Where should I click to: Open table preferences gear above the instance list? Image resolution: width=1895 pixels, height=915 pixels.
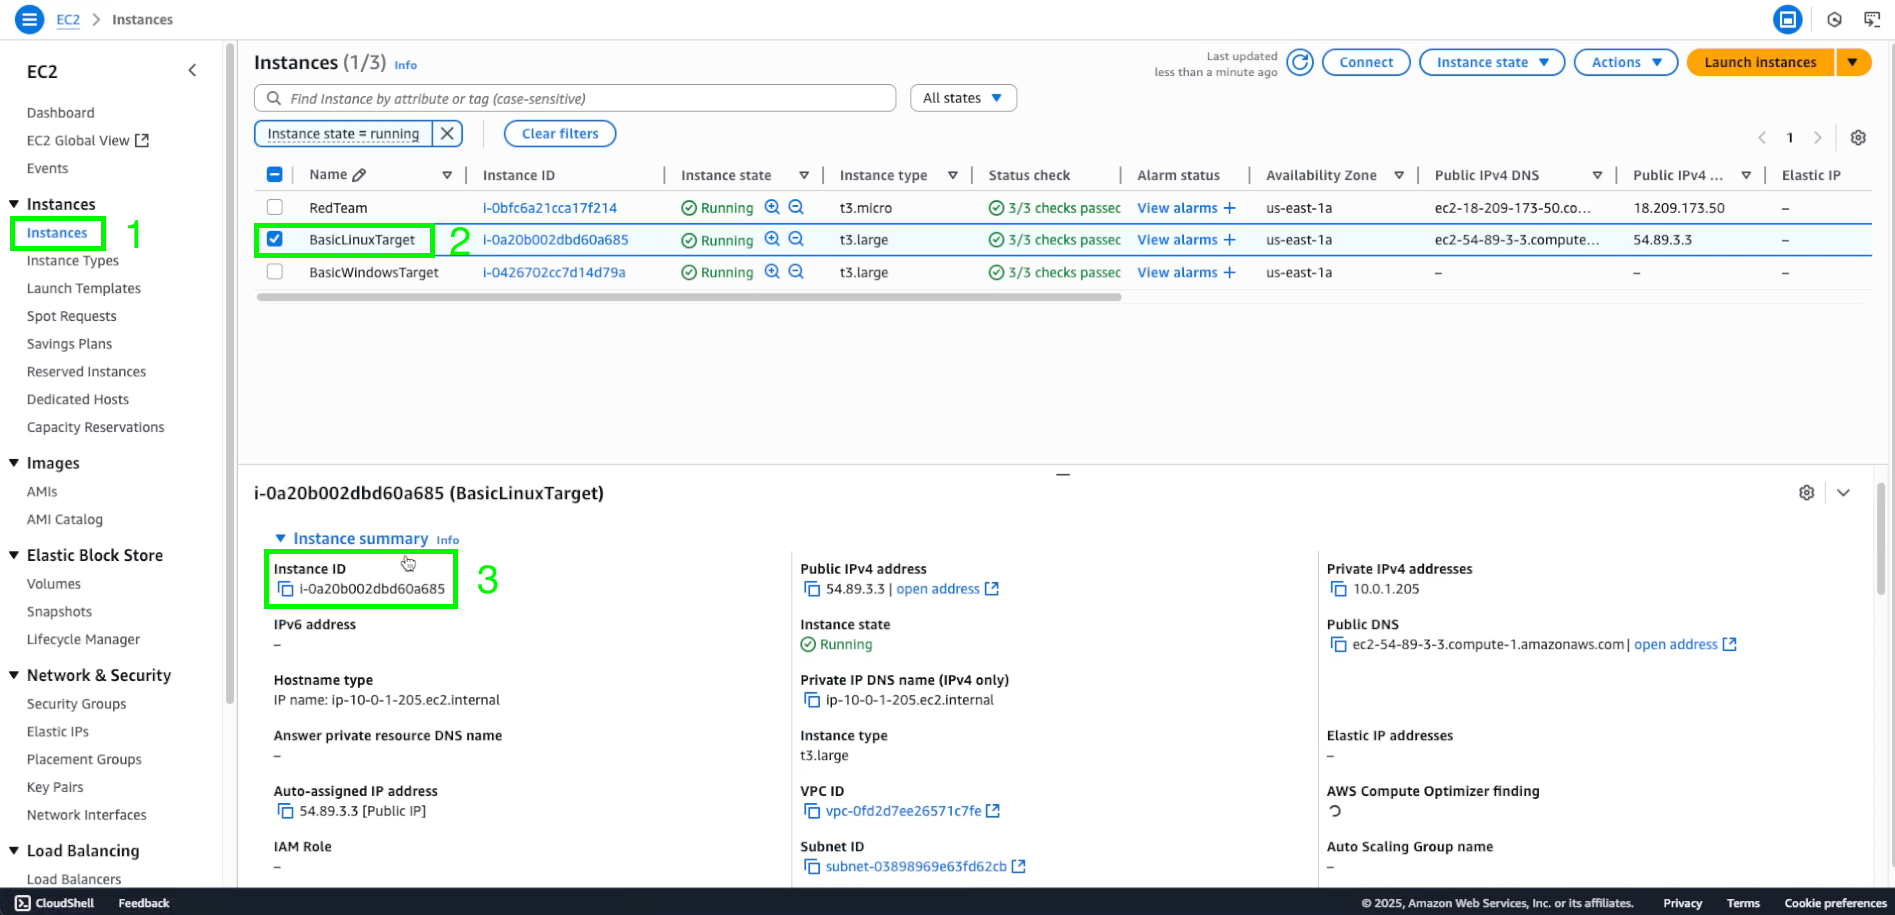[1858, 138]
